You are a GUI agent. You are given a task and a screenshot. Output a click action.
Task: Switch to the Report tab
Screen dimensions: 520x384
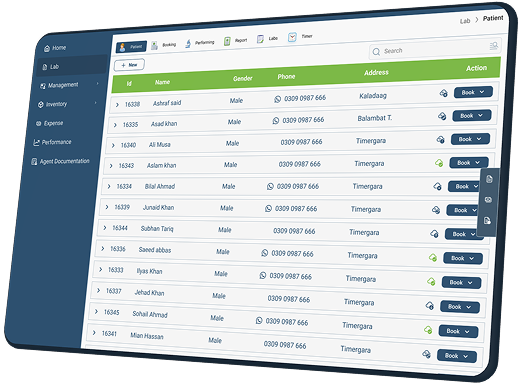236,41
